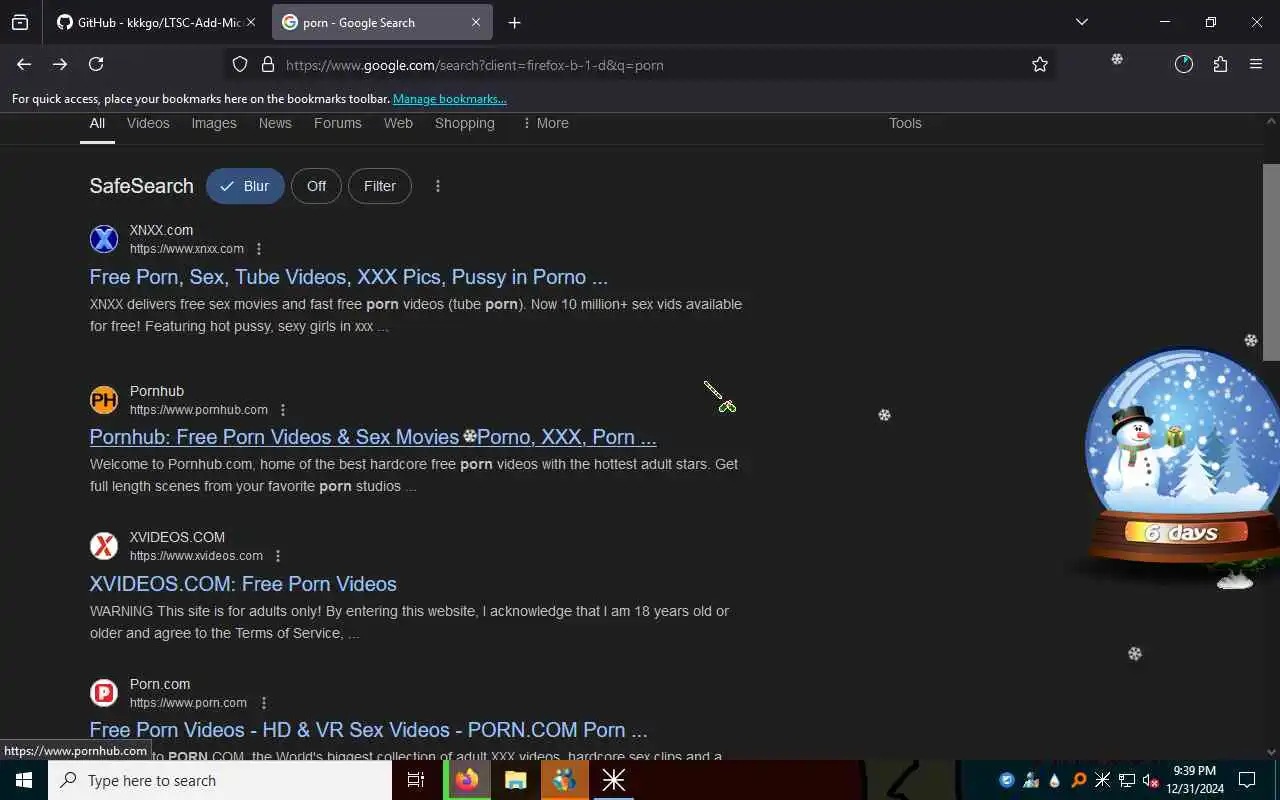Open three-dot menu beside pornhub.com URL
Screen dimensions: 1280x800
point(283,410)
